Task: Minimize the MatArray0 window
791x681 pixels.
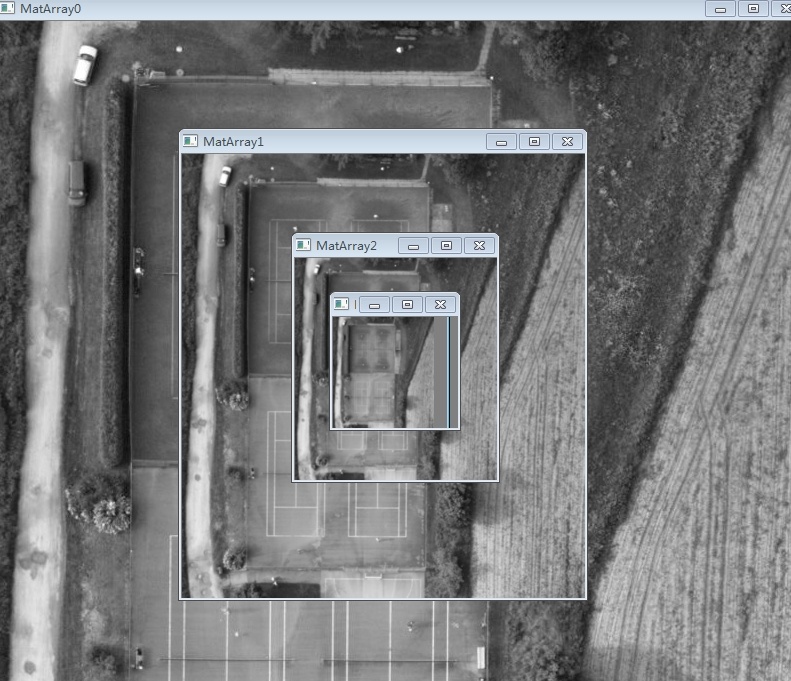Action: (720, 8)
